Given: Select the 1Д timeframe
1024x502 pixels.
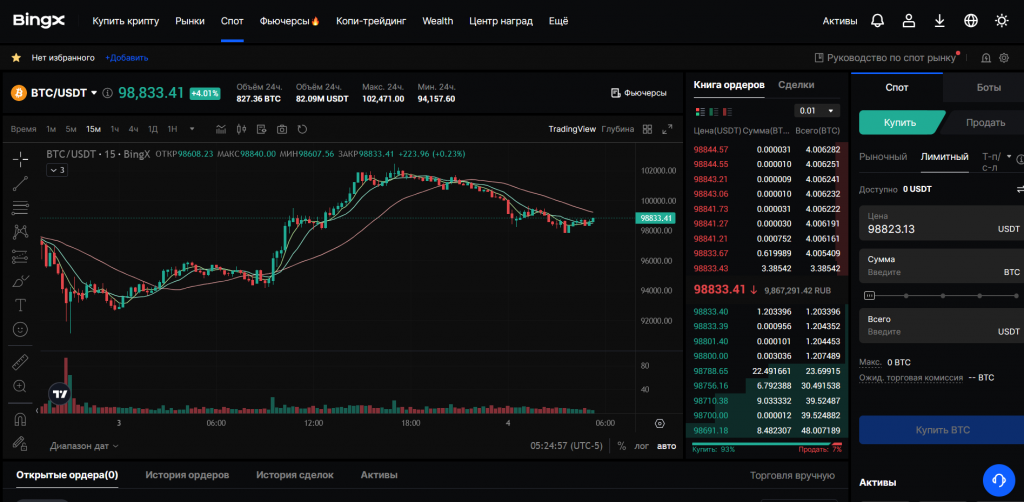Looking at the screenshot, I should [153, 129].
